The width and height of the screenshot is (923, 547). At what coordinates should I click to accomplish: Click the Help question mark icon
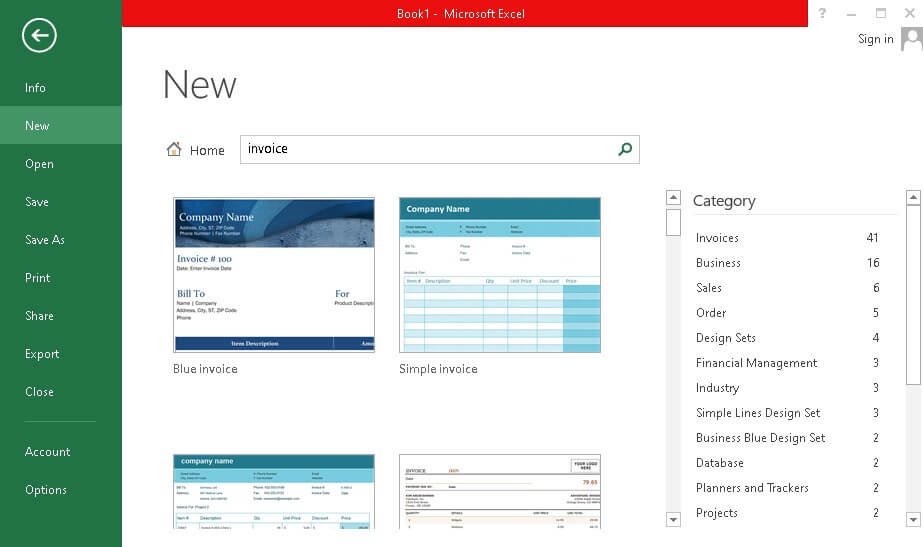[x=822, y=13]
